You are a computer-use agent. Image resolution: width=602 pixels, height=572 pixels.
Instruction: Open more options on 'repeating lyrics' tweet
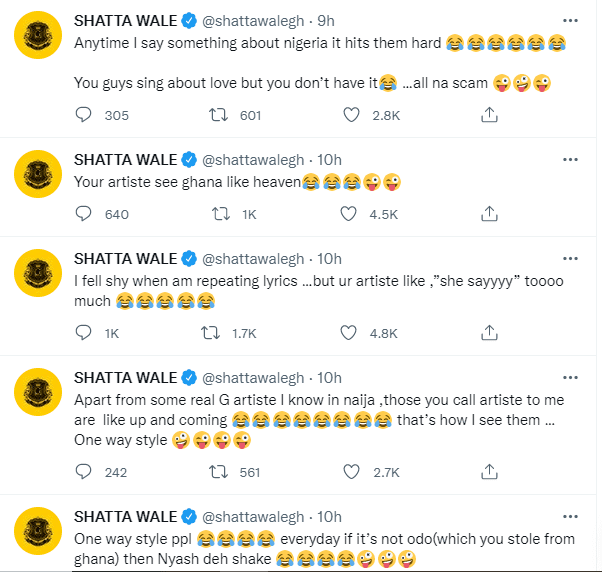click(568, 256)
